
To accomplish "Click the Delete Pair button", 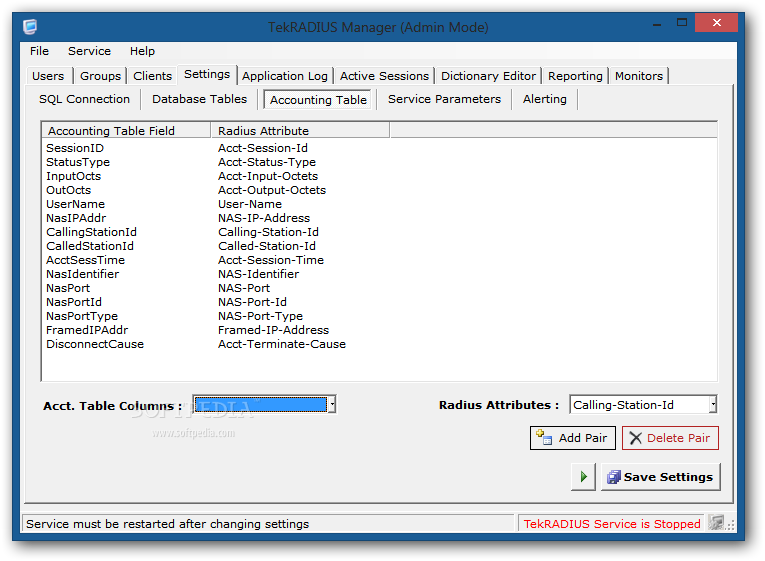I will click(670, 438).
